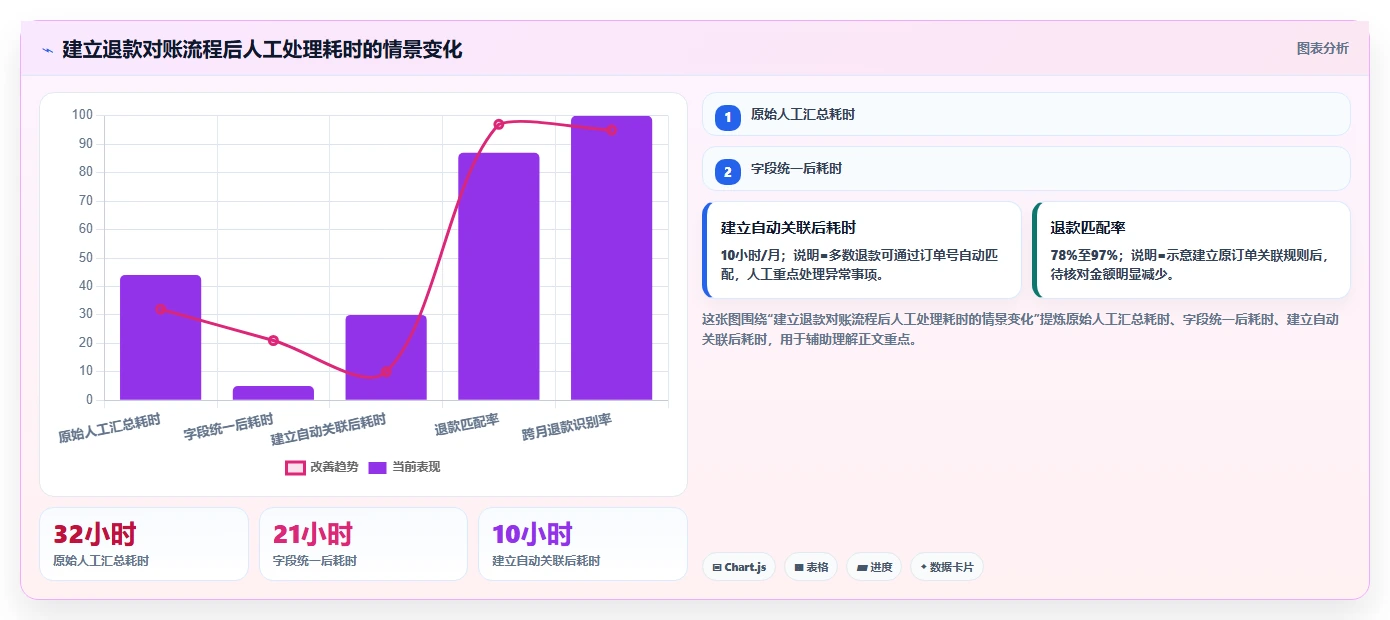Screen dimensions: 1390x620
Task: Click the 21小时 stat card
Action: click(363, 544)
